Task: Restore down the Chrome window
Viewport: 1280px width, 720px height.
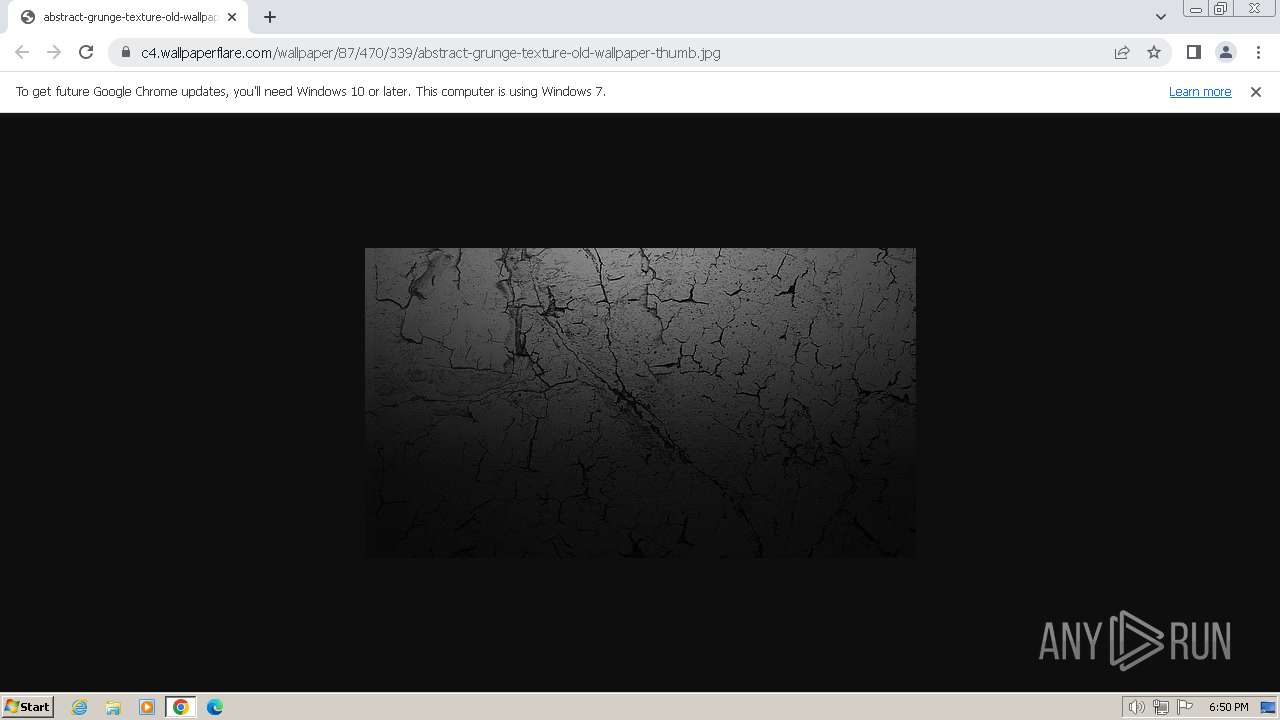Action: [1220, 9]
